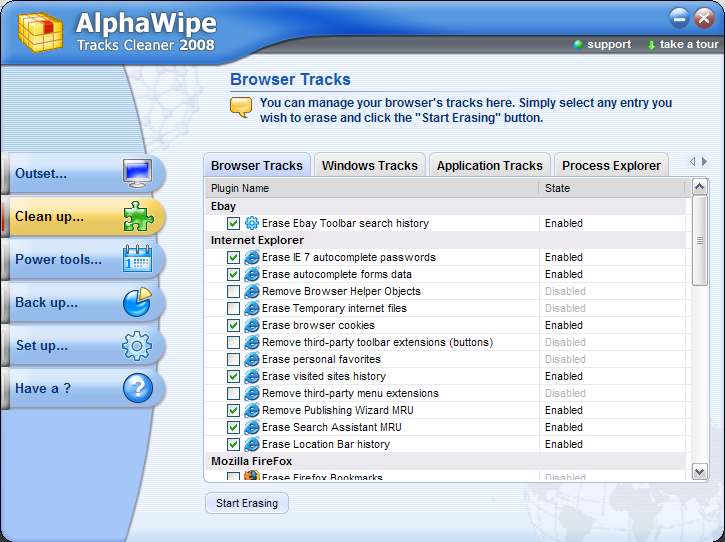Viewport: 725px width, 542px height.
Task: Untick Erase Search Assistant MRU checkbox
Action: click(233, 427)
